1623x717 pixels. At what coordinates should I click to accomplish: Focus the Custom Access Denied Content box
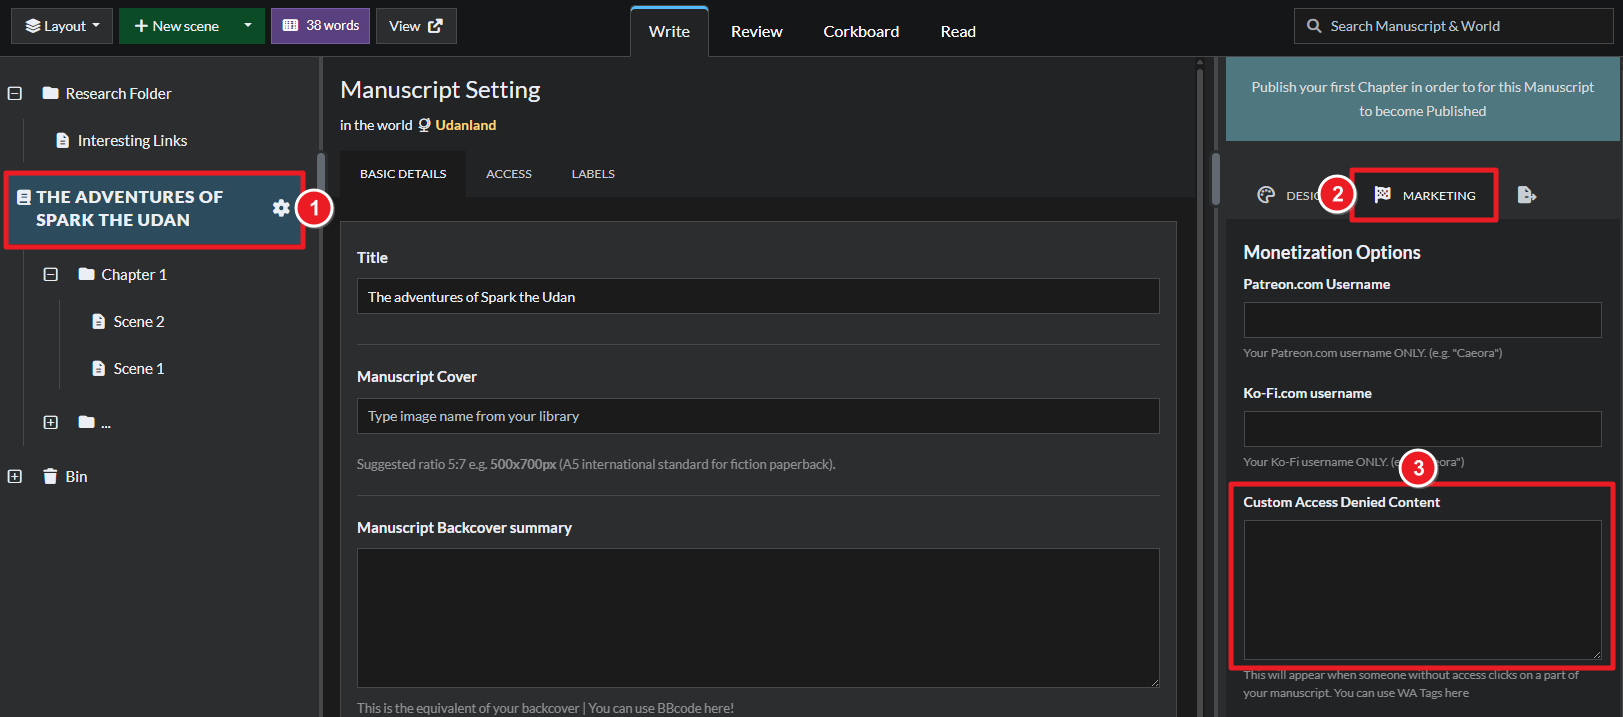1422,590
